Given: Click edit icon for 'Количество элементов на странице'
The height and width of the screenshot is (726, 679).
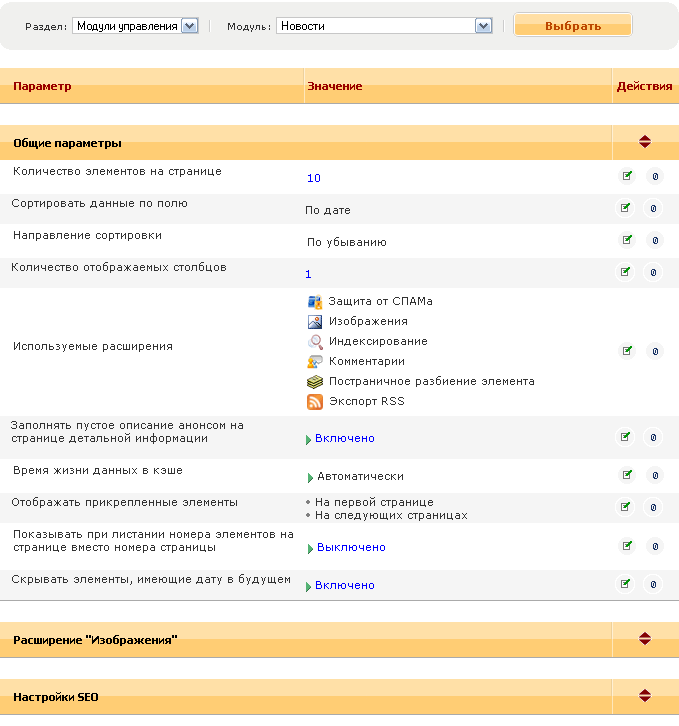Looking at the screenshot, I should tap(627, 176).
